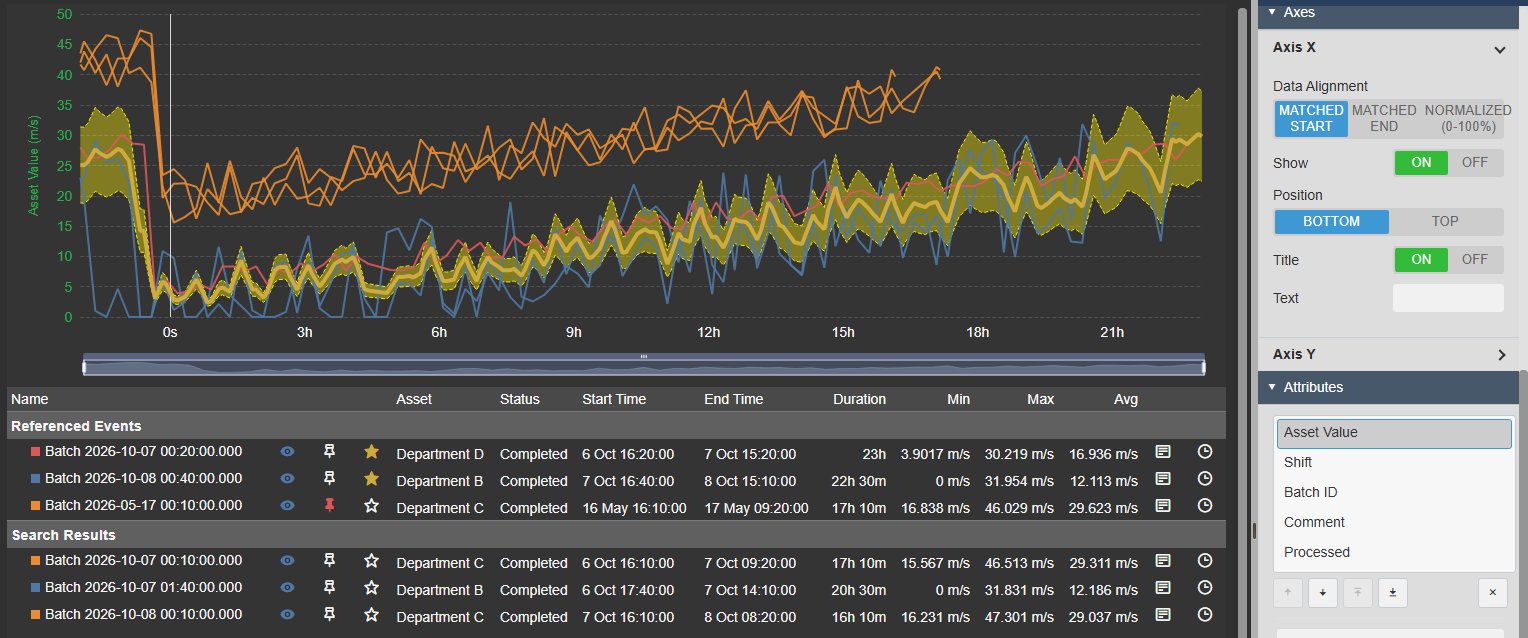Screen dimensions: 1528x638
Task: Select Processed attribute
Action: (x=1393, y=552)
